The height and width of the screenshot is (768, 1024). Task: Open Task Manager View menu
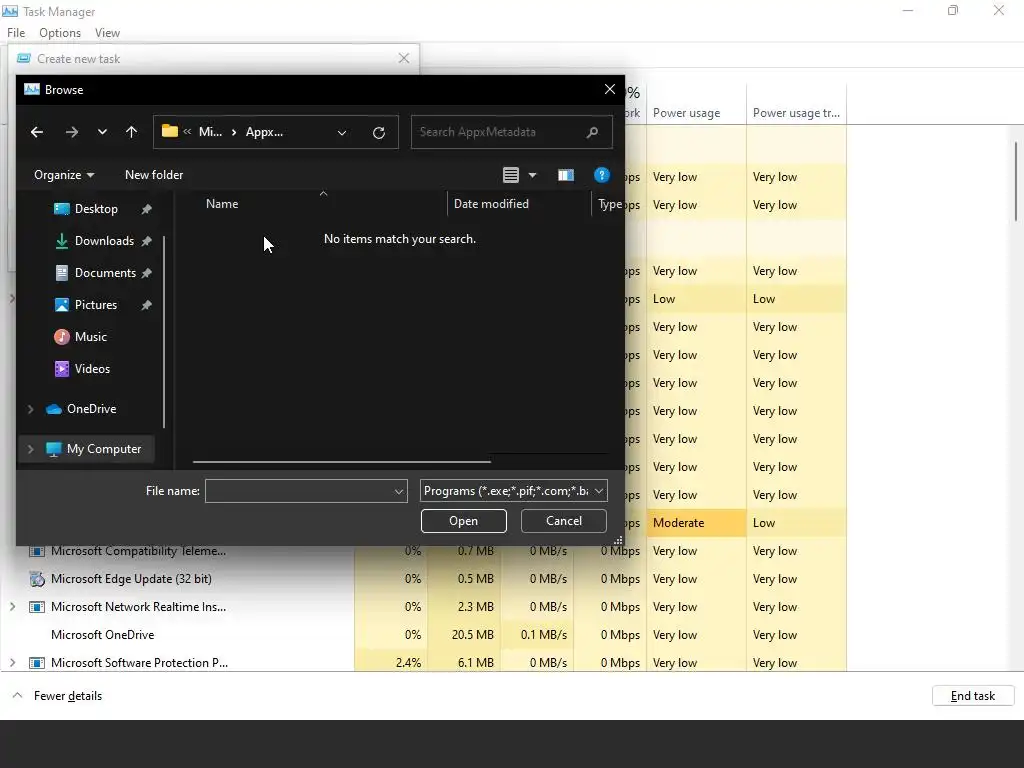pyautogui.click(x=107, y=33)
